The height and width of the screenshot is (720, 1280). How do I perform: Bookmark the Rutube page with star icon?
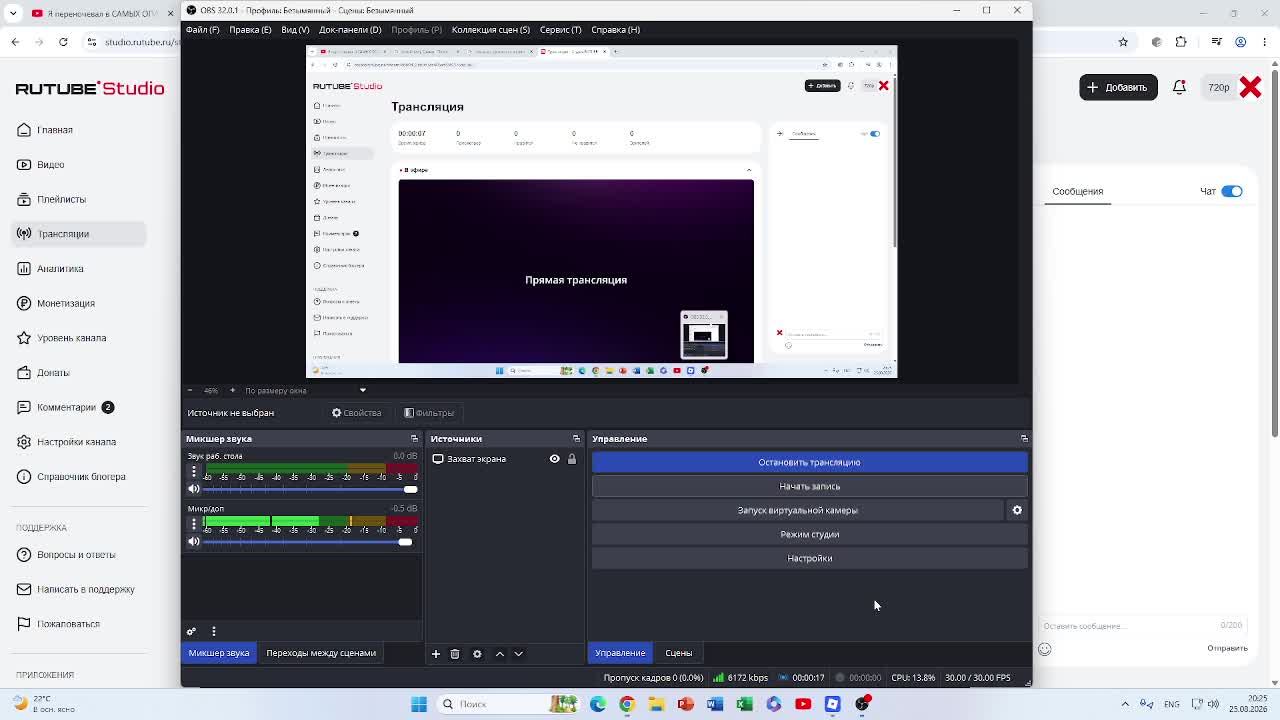tap(1123, 42)
